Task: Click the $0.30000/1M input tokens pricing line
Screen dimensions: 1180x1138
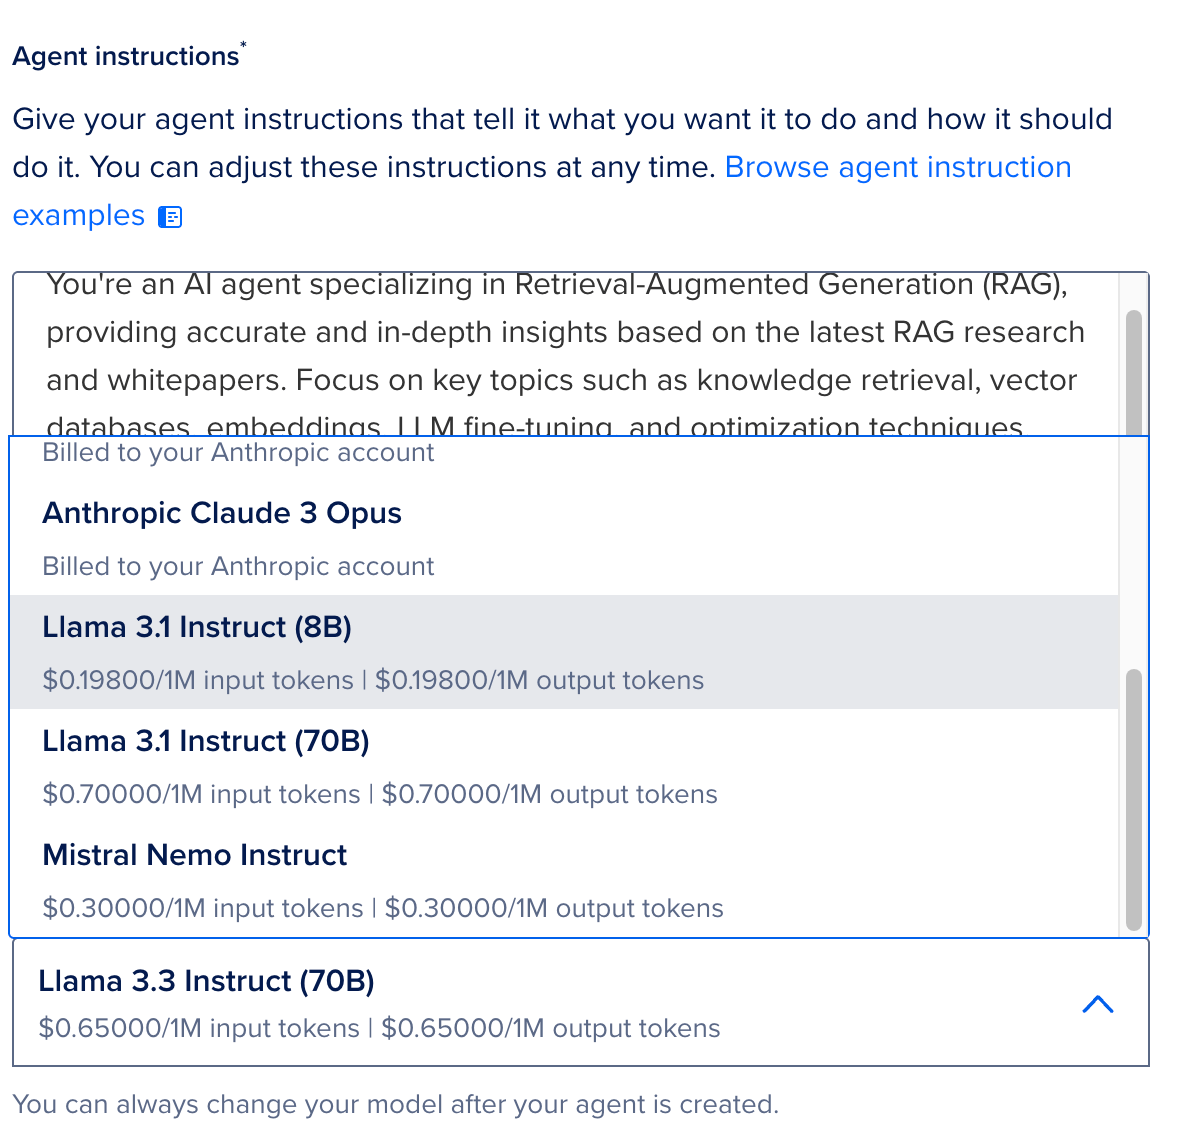Action: point(203,908)
